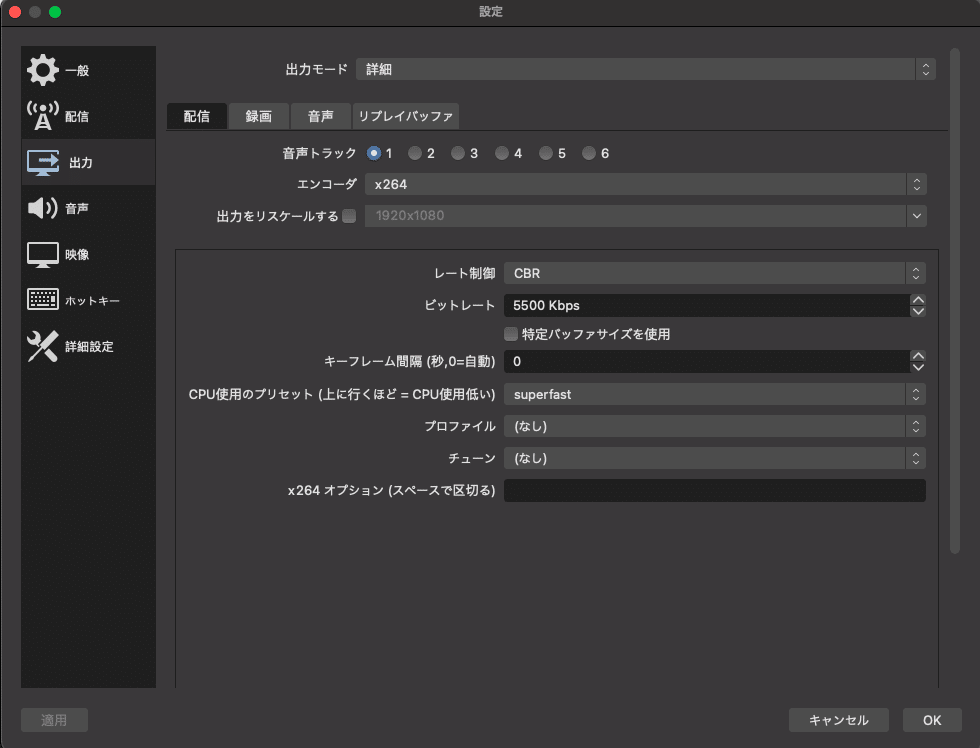Select the 出力 (Output) monitor icon
The width and height of the screenshot is (980, 748).
[42, 162]
